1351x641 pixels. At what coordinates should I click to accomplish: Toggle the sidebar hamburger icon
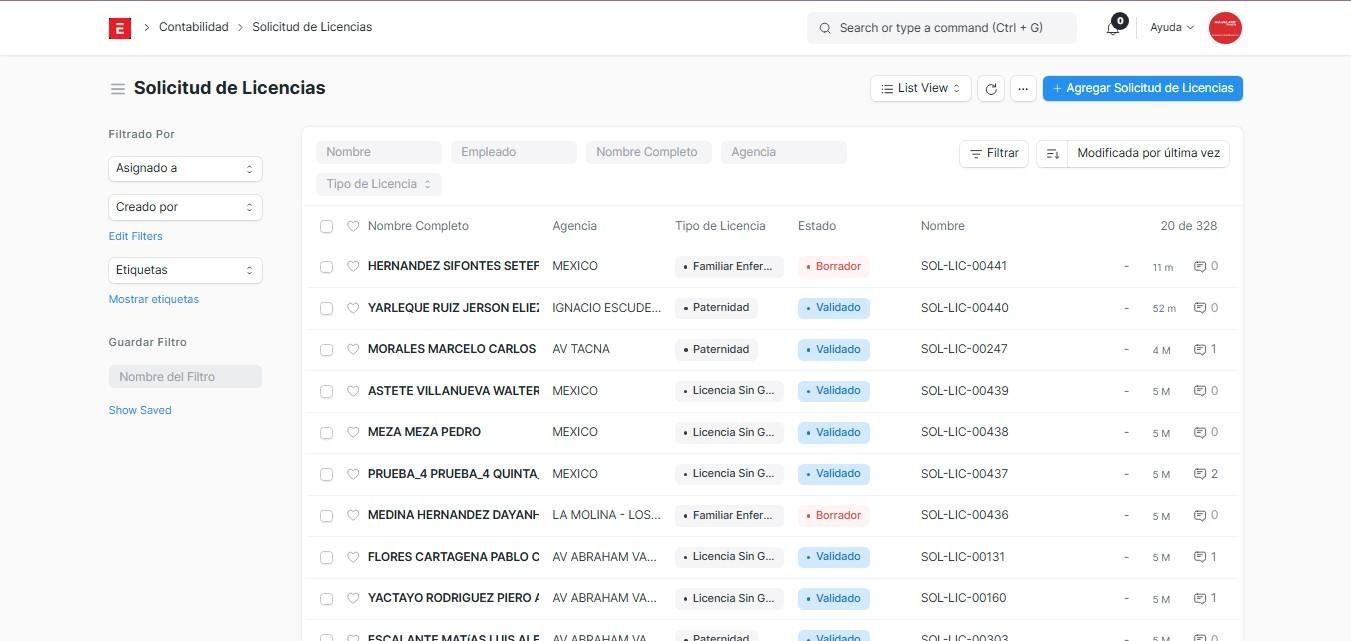coord(117,89)
